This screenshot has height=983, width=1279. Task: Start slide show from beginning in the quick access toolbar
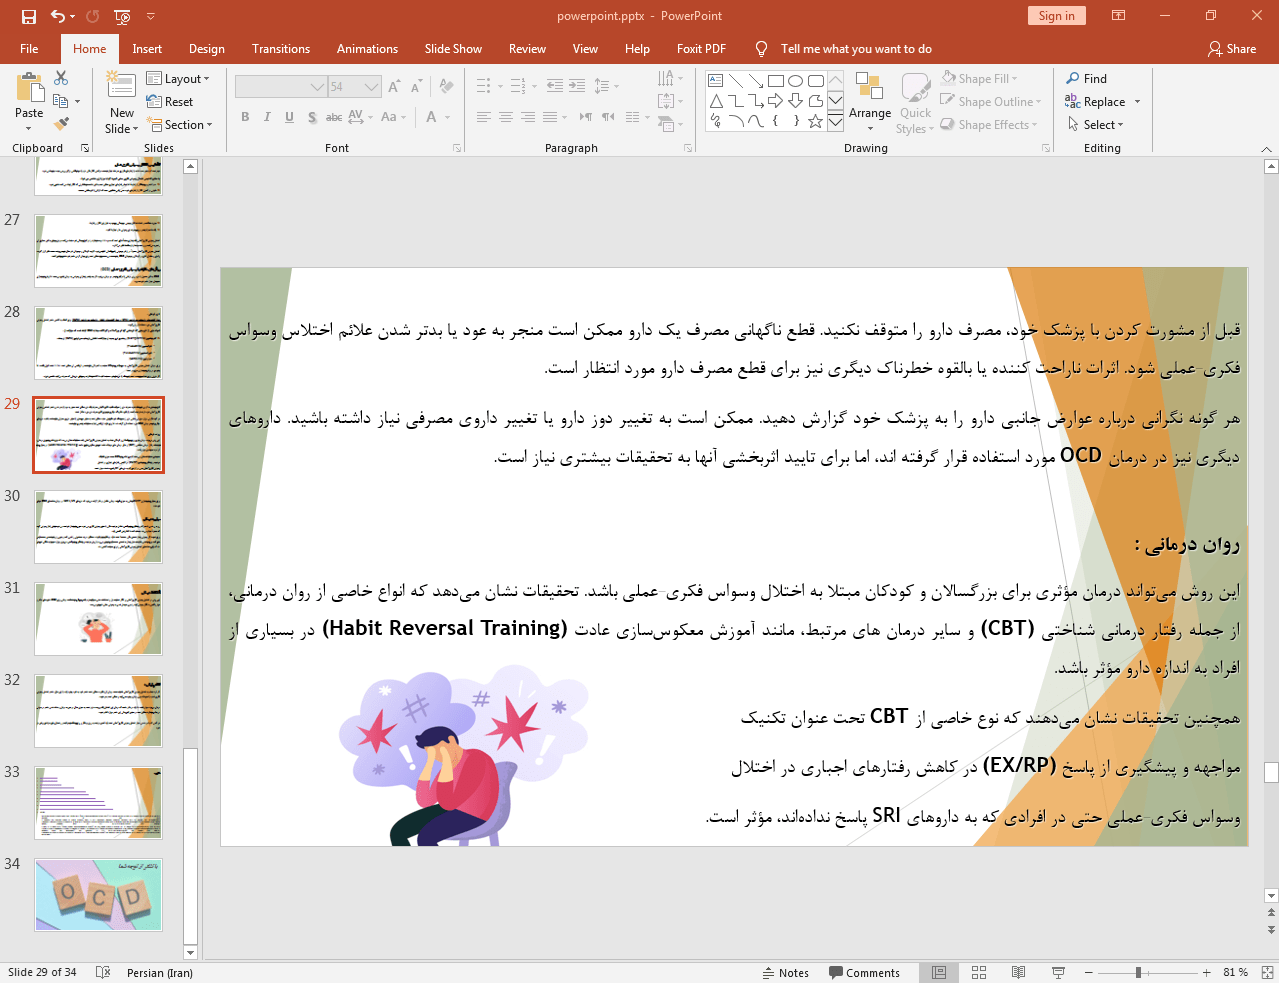pyautogui.click(x=122, y=16)
